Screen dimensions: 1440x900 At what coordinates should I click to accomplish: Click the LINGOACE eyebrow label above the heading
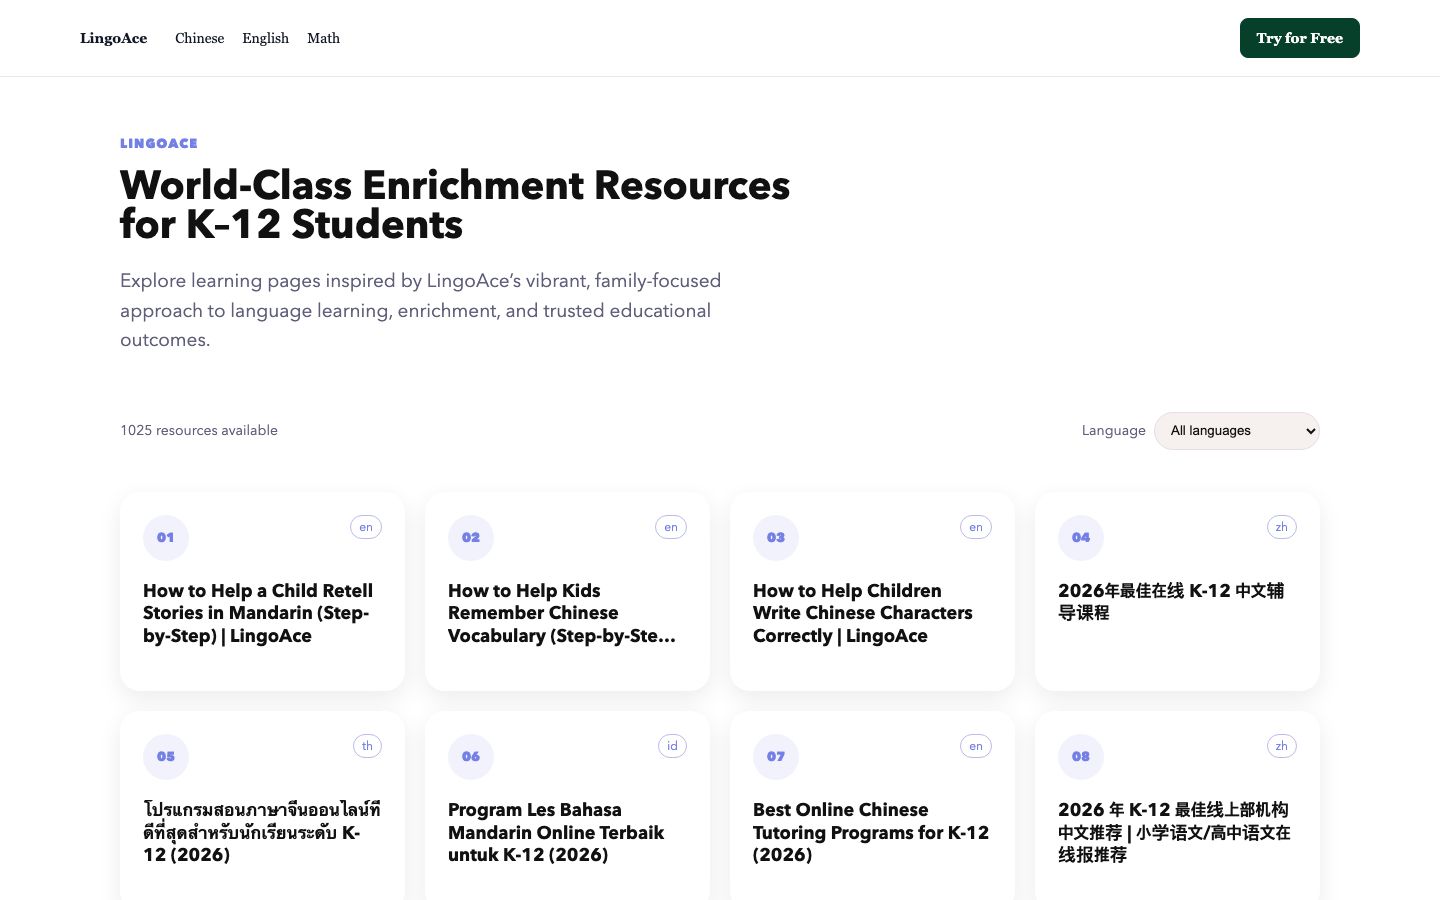click(159, 143)
